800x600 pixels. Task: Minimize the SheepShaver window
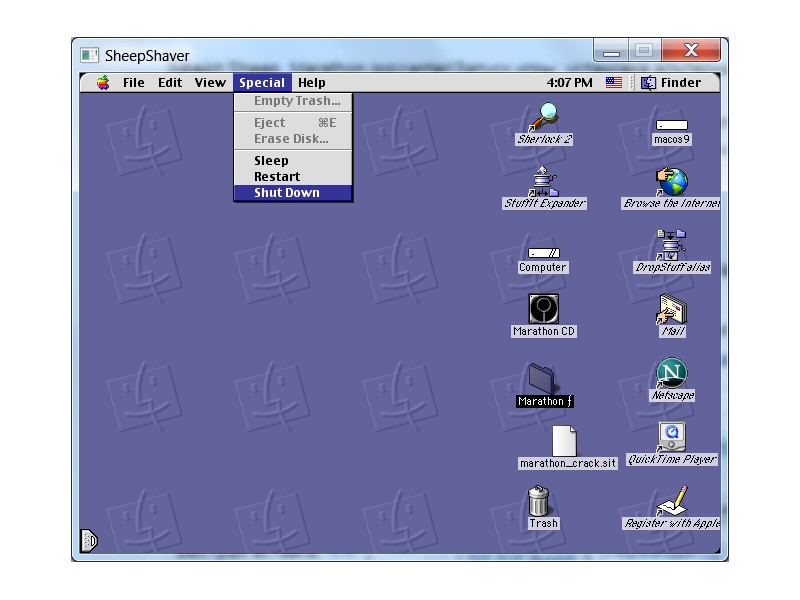tap(611, 51)
